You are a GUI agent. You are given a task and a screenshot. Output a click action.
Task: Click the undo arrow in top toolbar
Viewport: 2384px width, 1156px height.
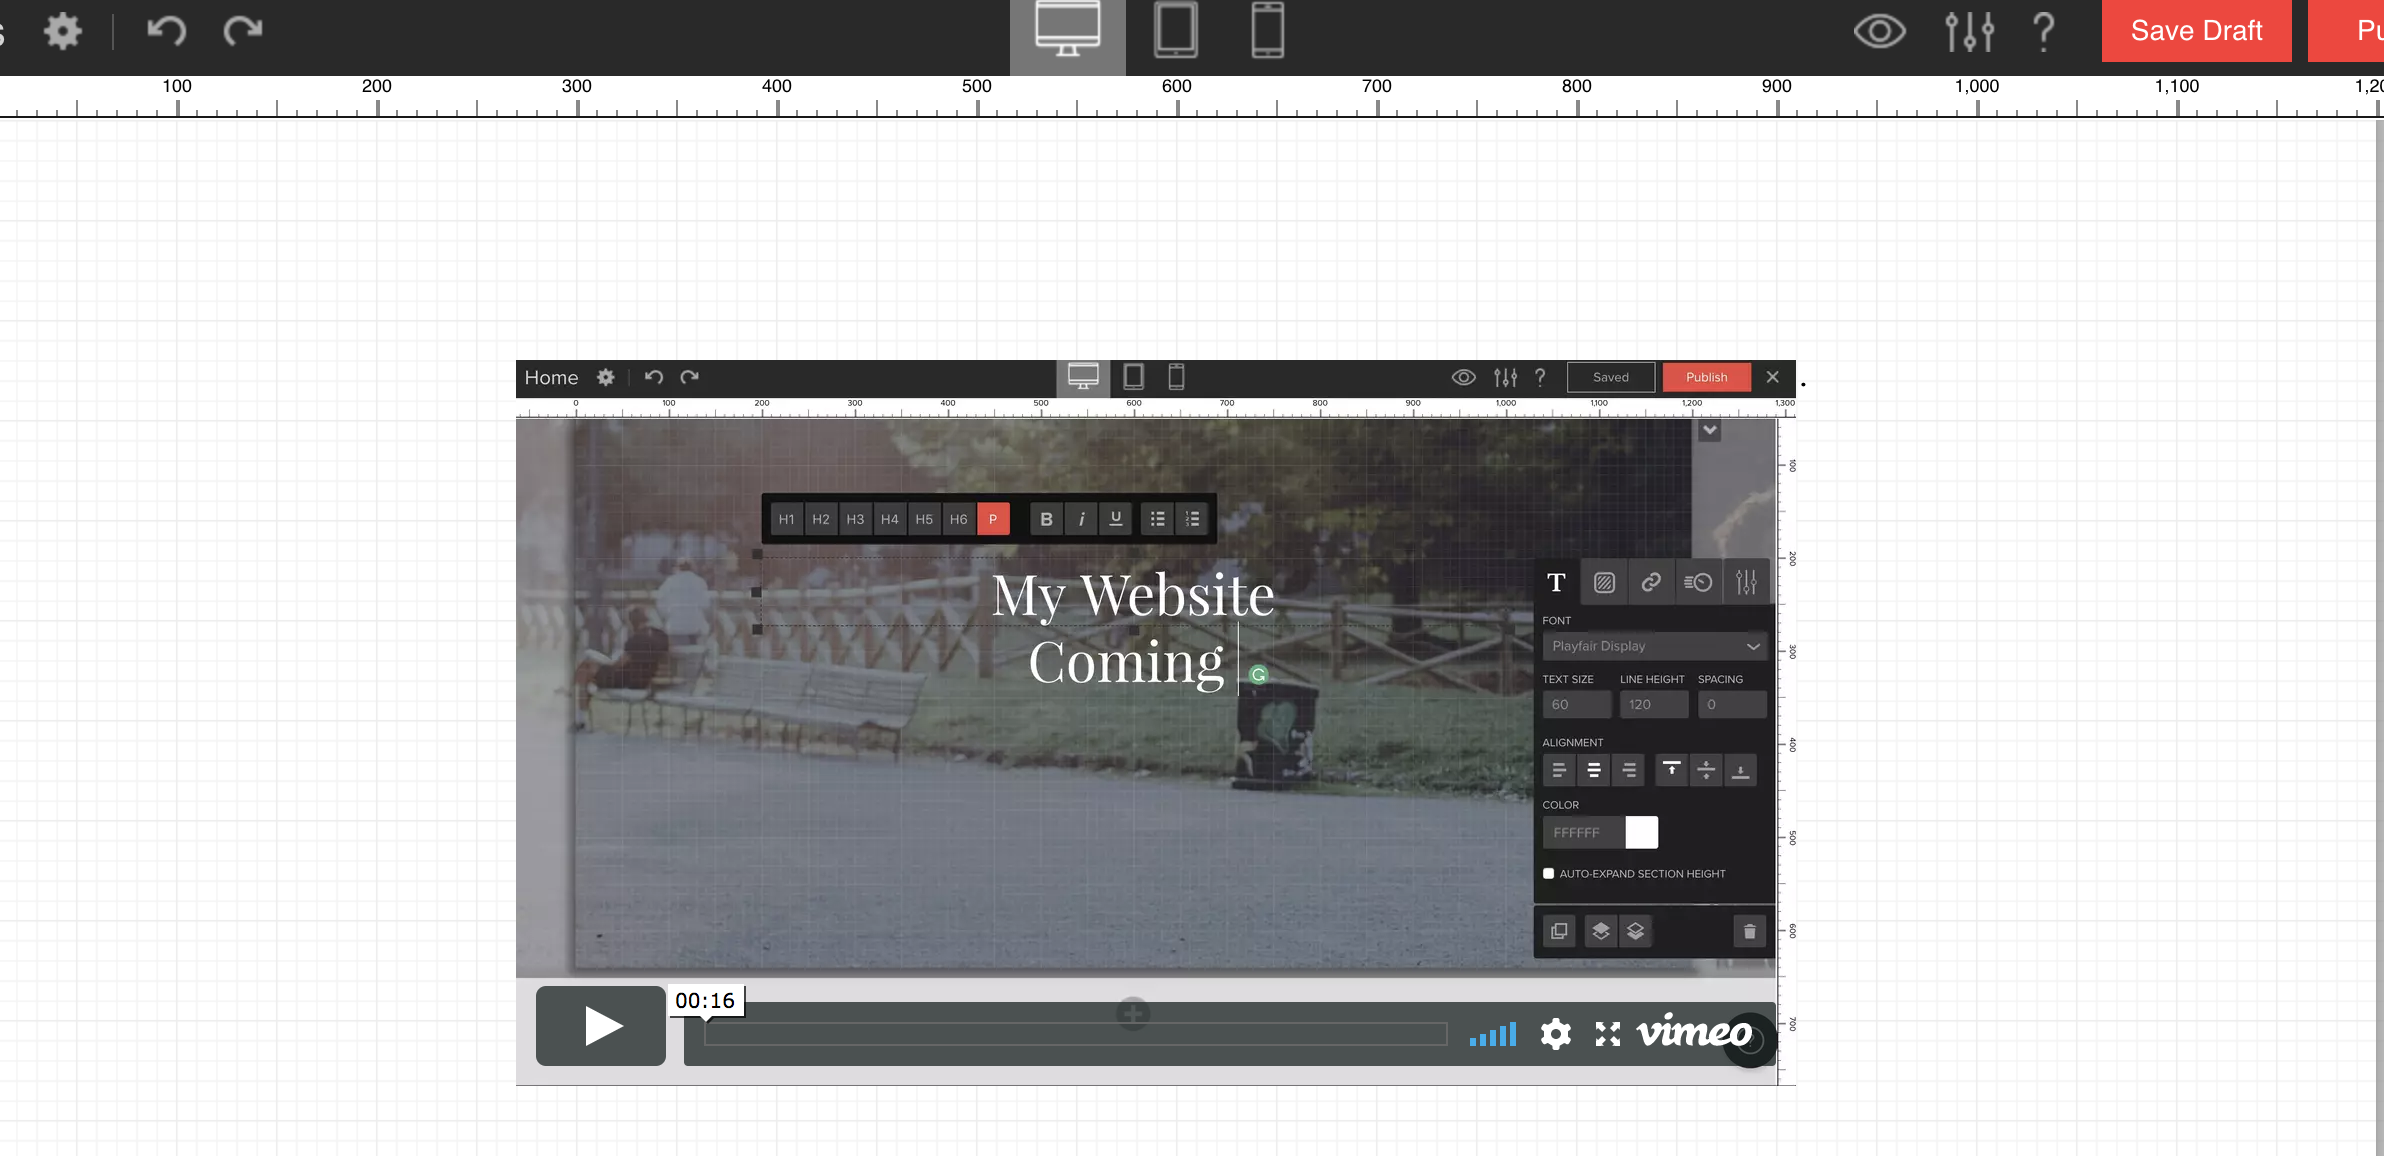[x=166, y=31]
